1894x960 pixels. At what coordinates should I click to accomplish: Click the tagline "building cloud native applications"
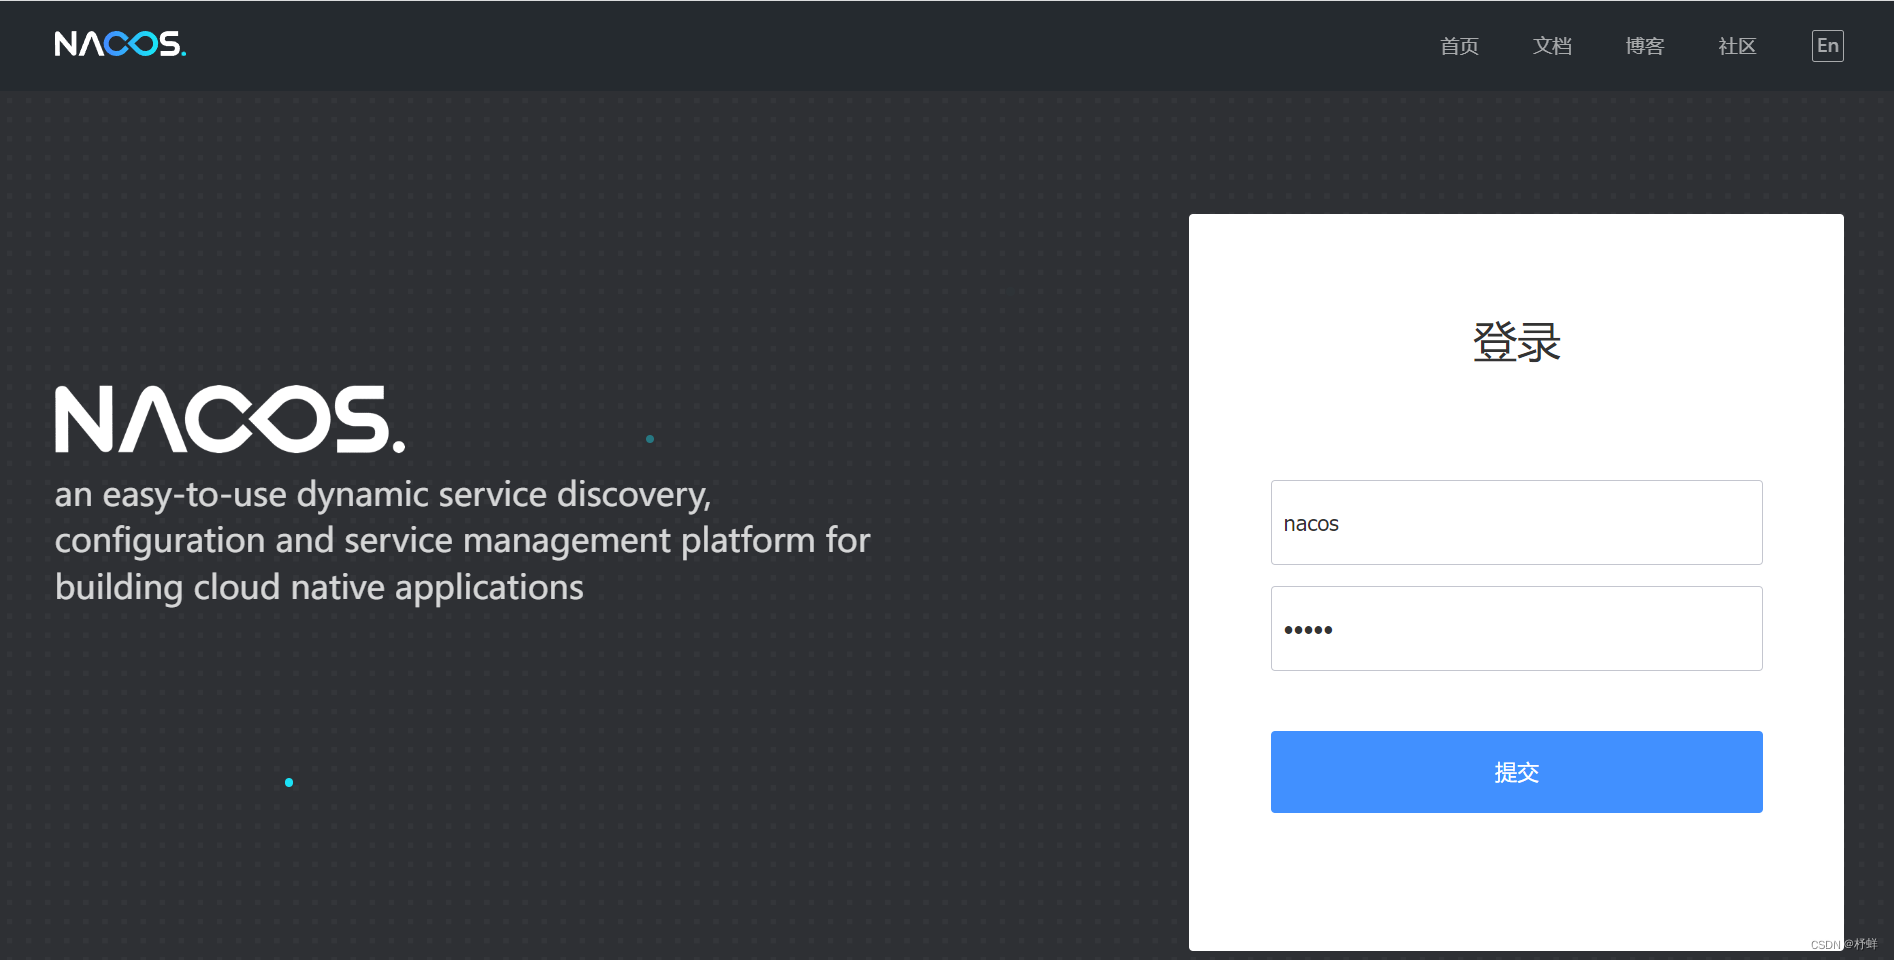pos(319,588)
